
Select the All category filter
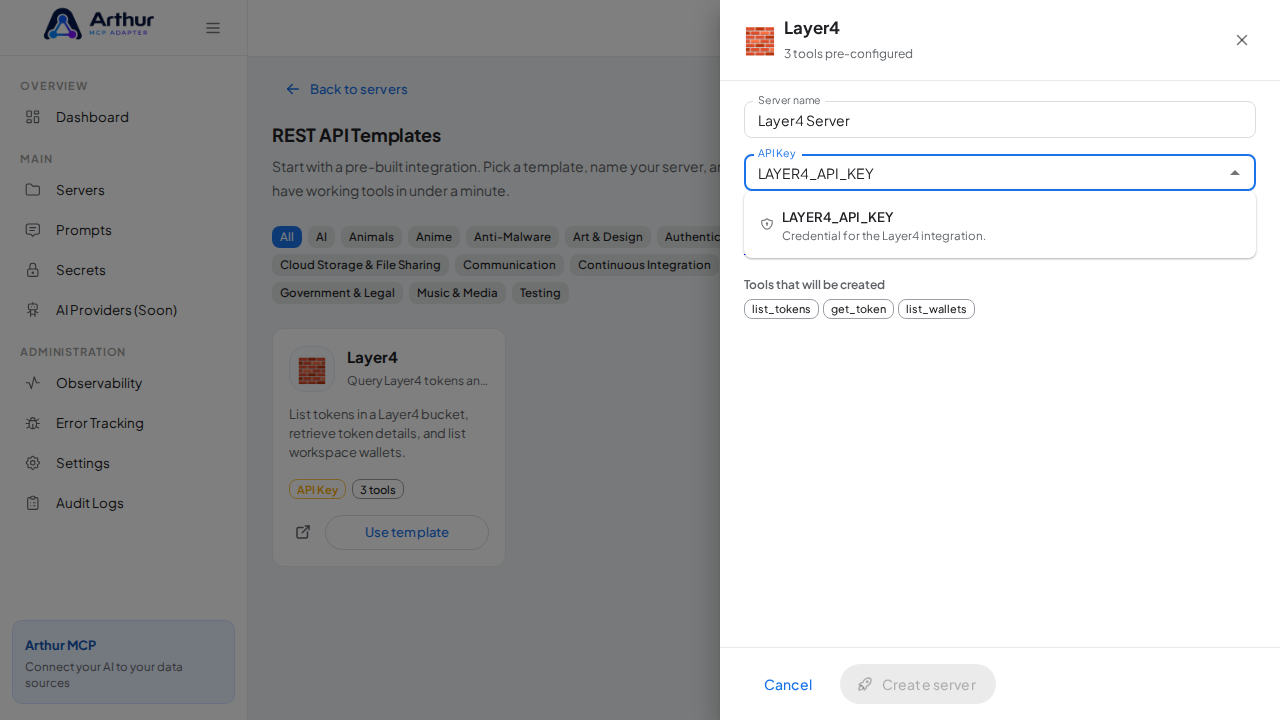[287, 237]
